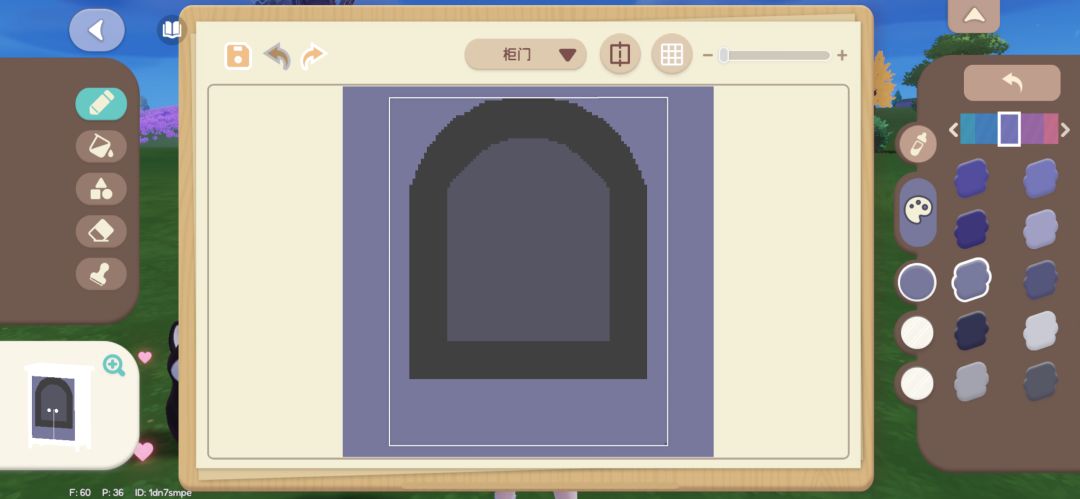Select the blue hue in hue strip
Image resolution: width=1080 pixels, height=499 pixels.
pyautogui.click(x=986, y=129)
